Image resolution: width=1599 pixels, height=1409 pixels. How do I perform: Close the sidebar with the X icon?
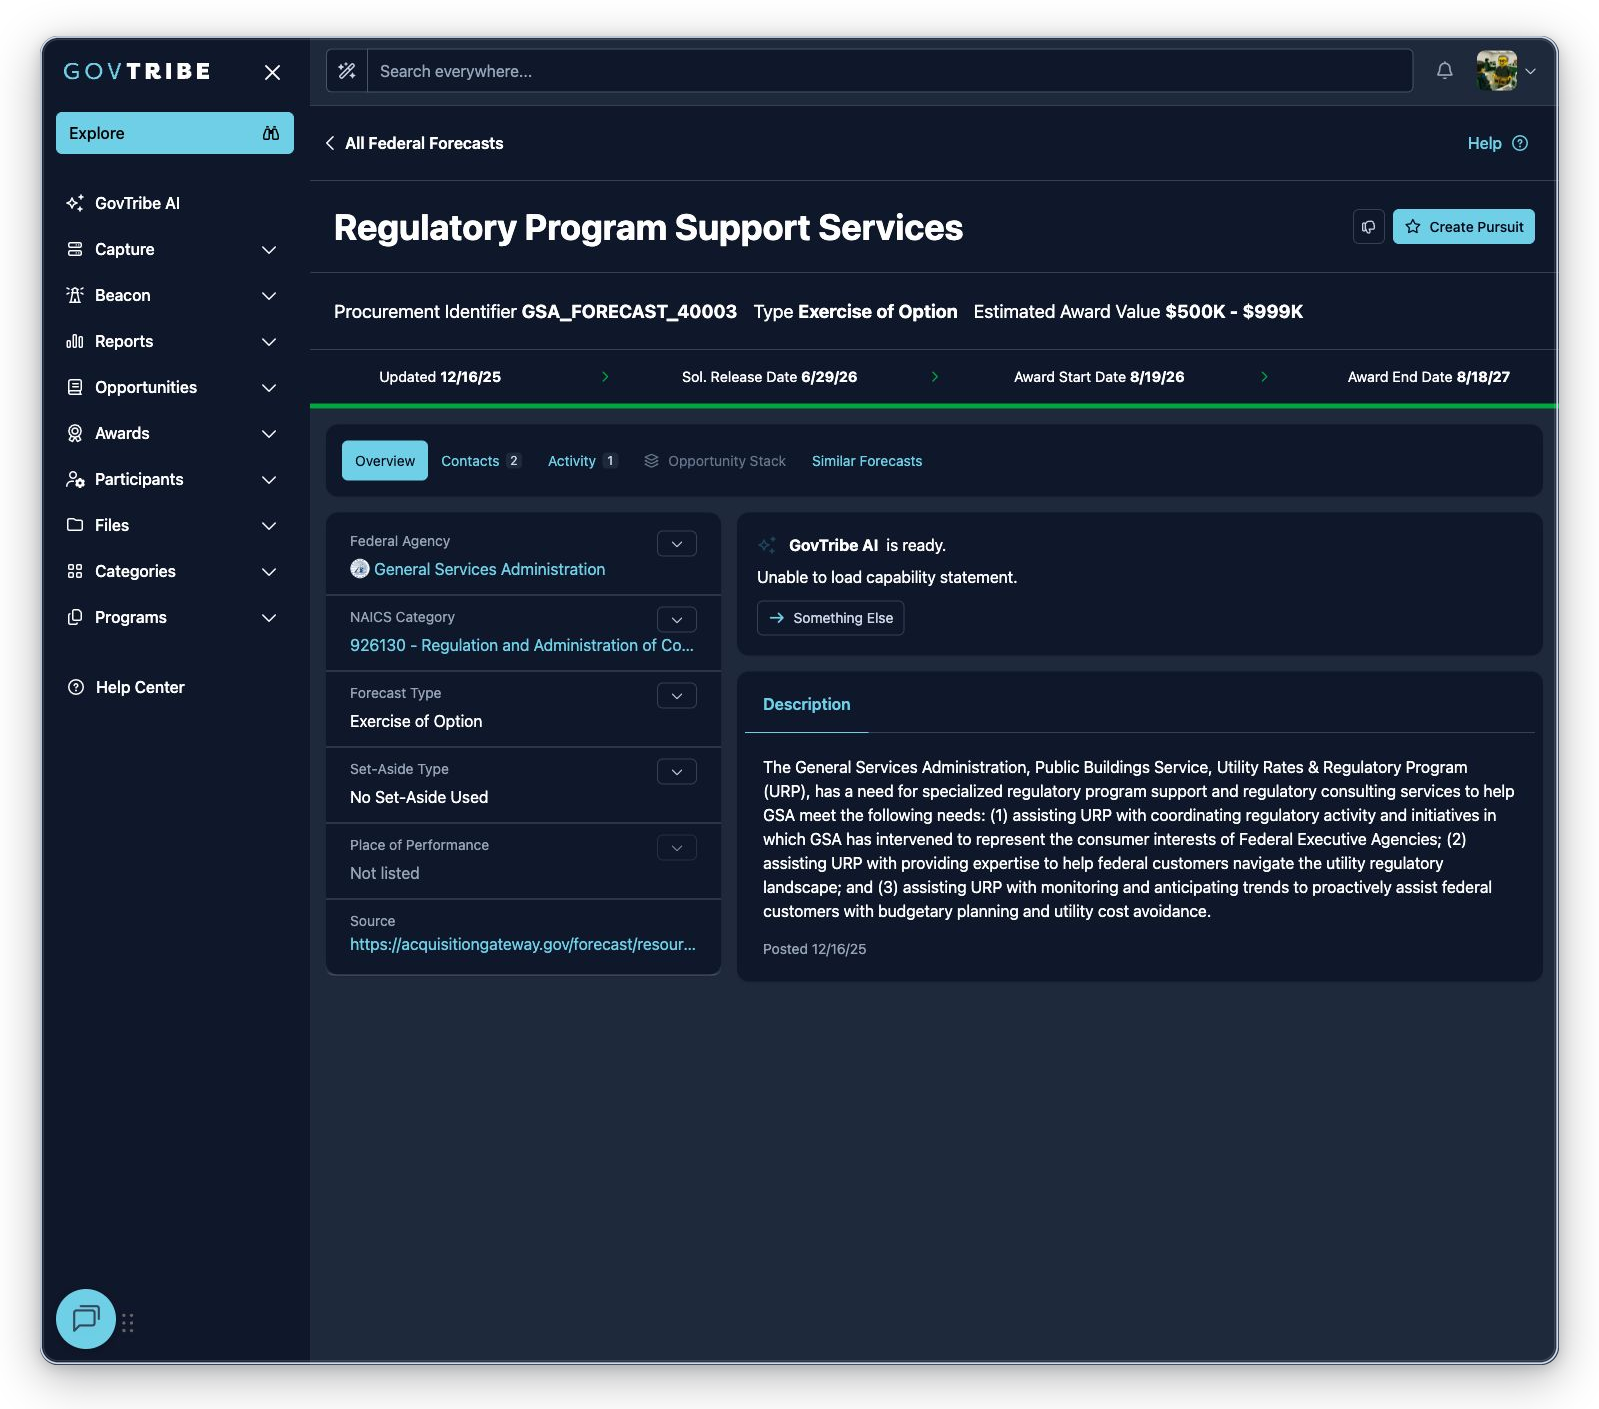coord(272,72)
